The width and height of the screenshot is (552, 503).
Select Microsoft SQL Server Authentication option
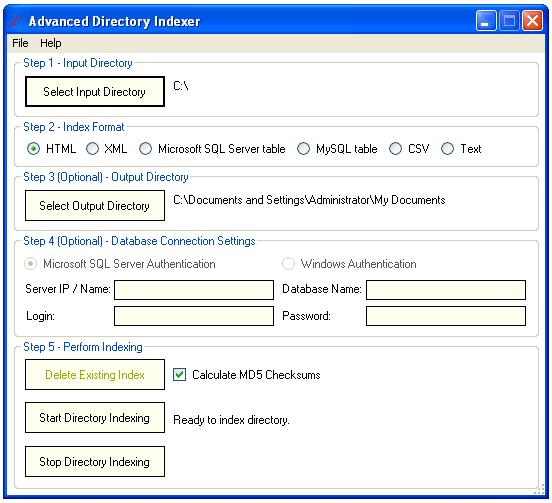tap(30, 264)
